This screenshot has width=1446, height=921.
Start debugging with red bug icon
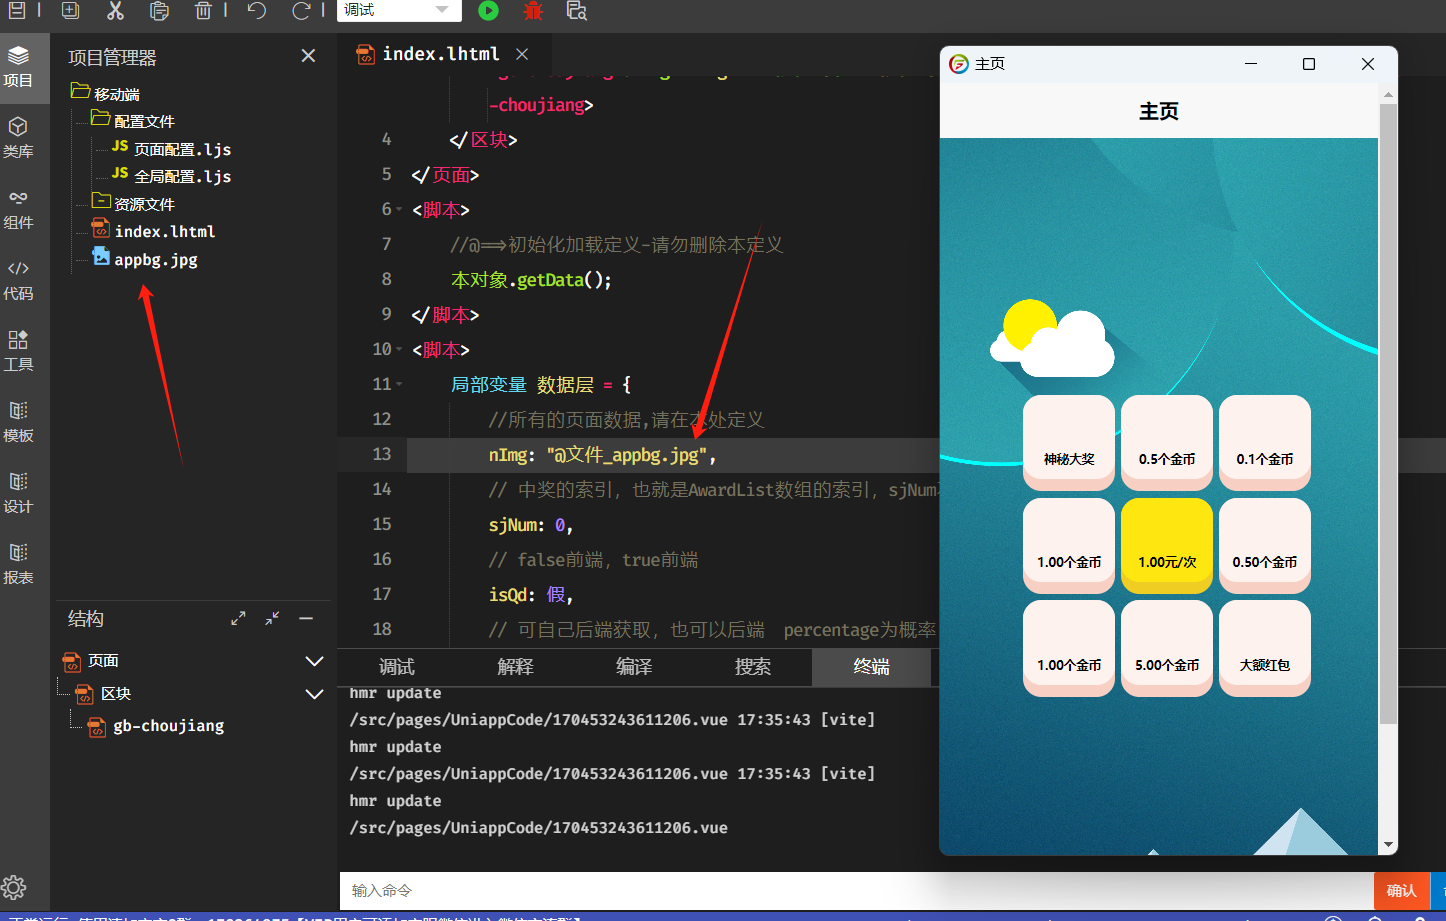[533, 10]
